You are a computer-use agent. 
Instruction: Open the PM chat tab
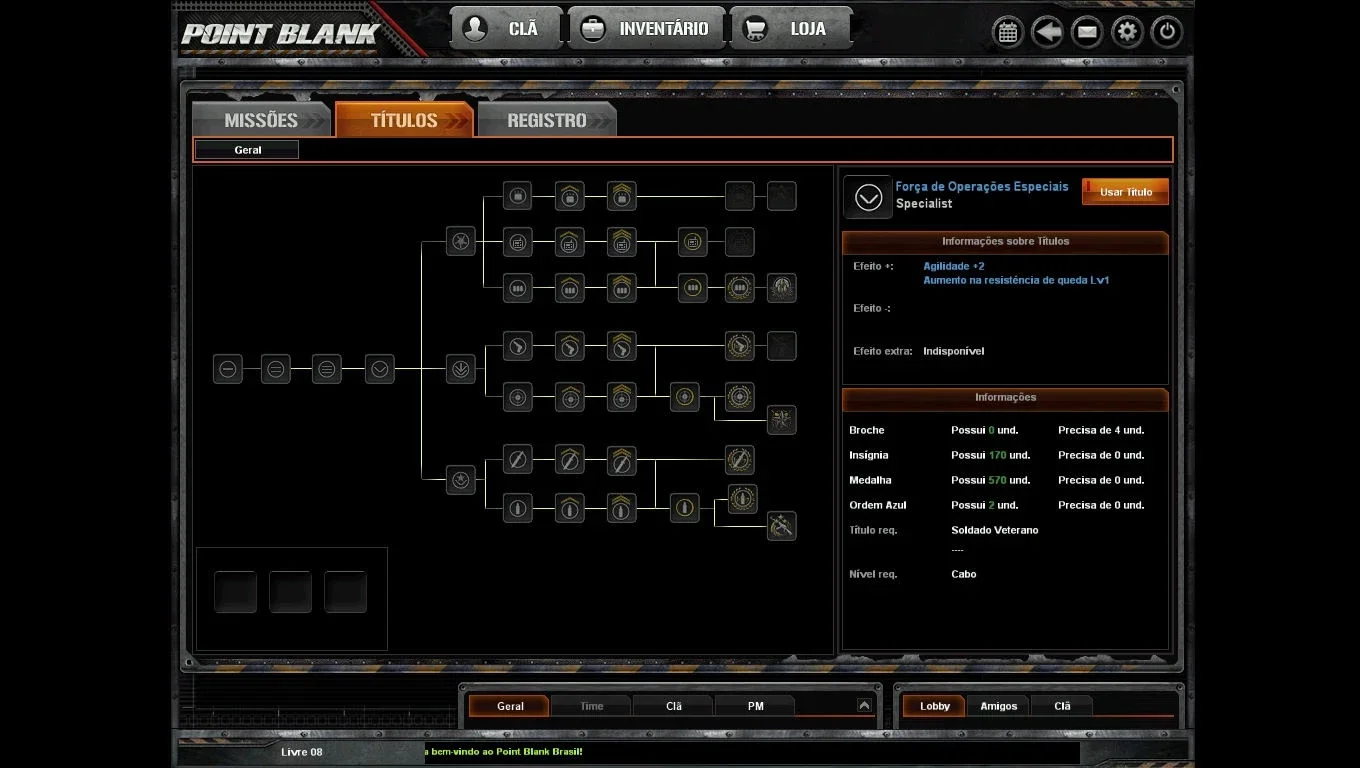755,706
